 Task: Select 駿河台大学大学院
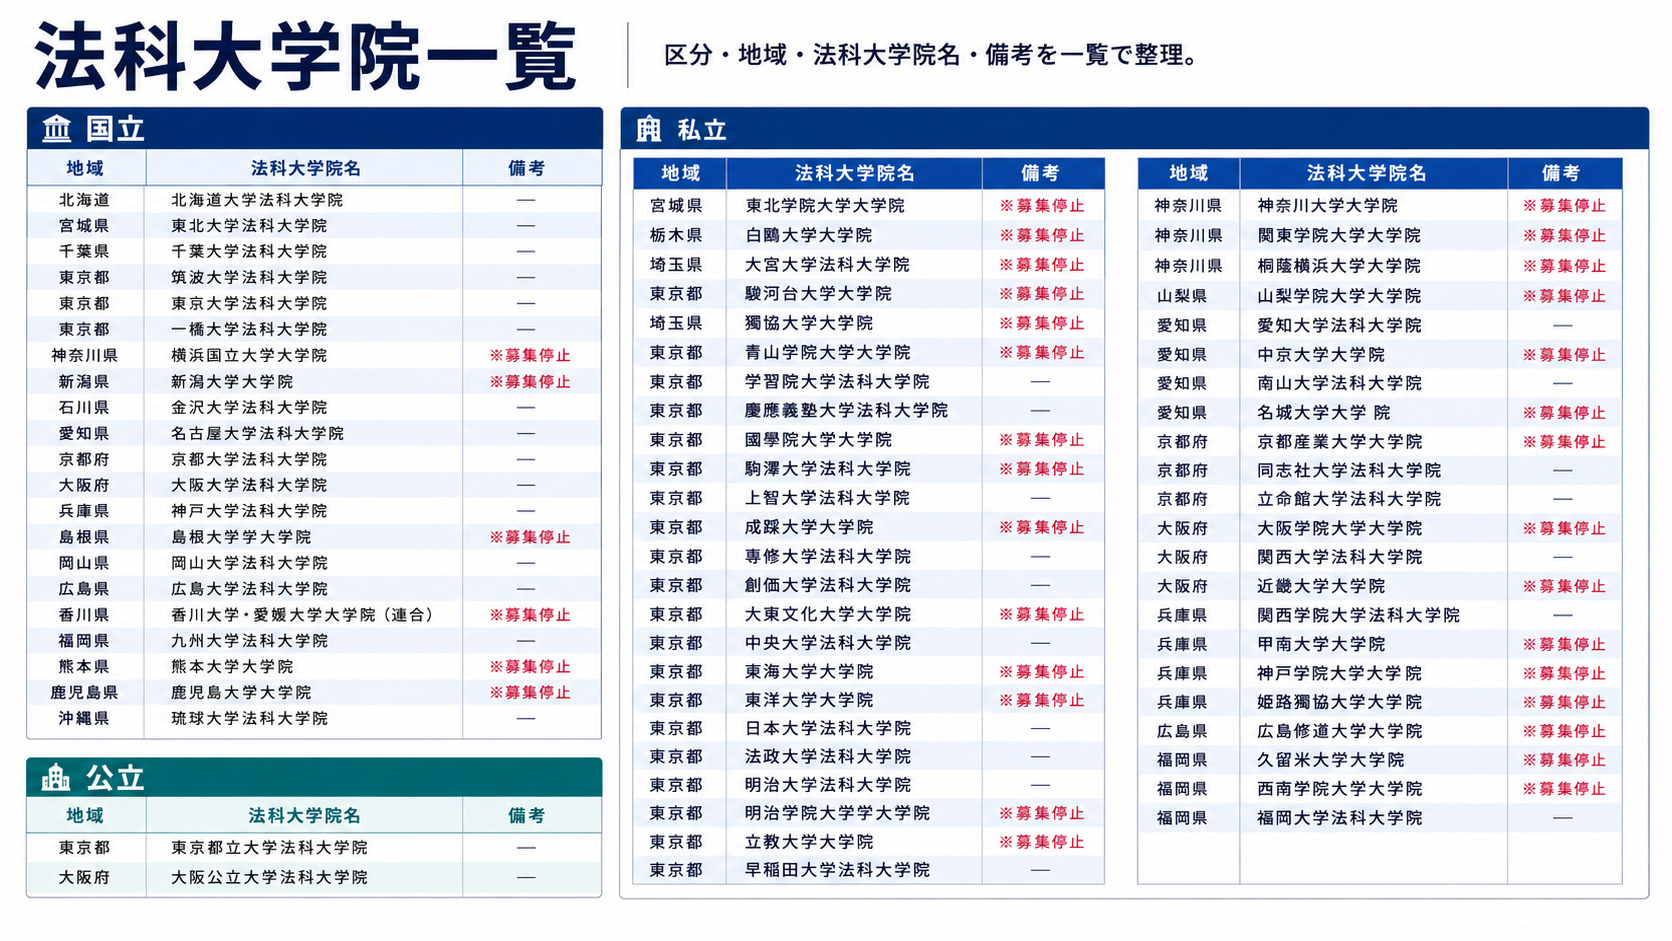point(818,293)
